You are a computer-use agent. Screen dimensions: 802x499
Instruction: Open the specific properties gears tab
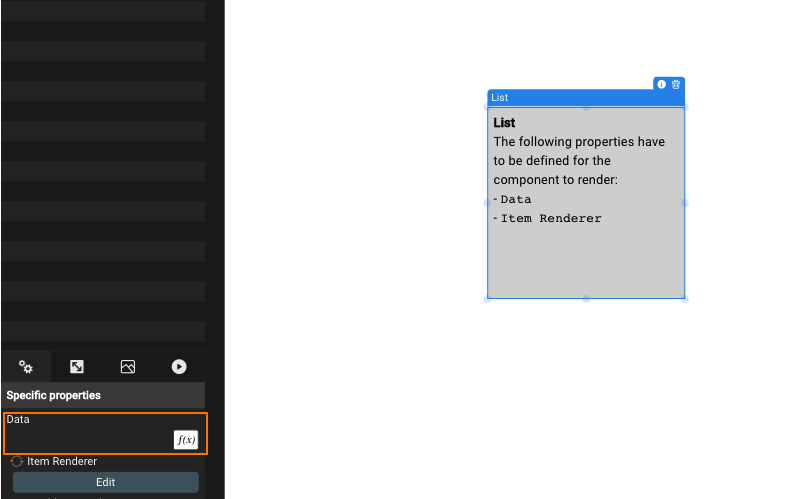tap(26, 367)
